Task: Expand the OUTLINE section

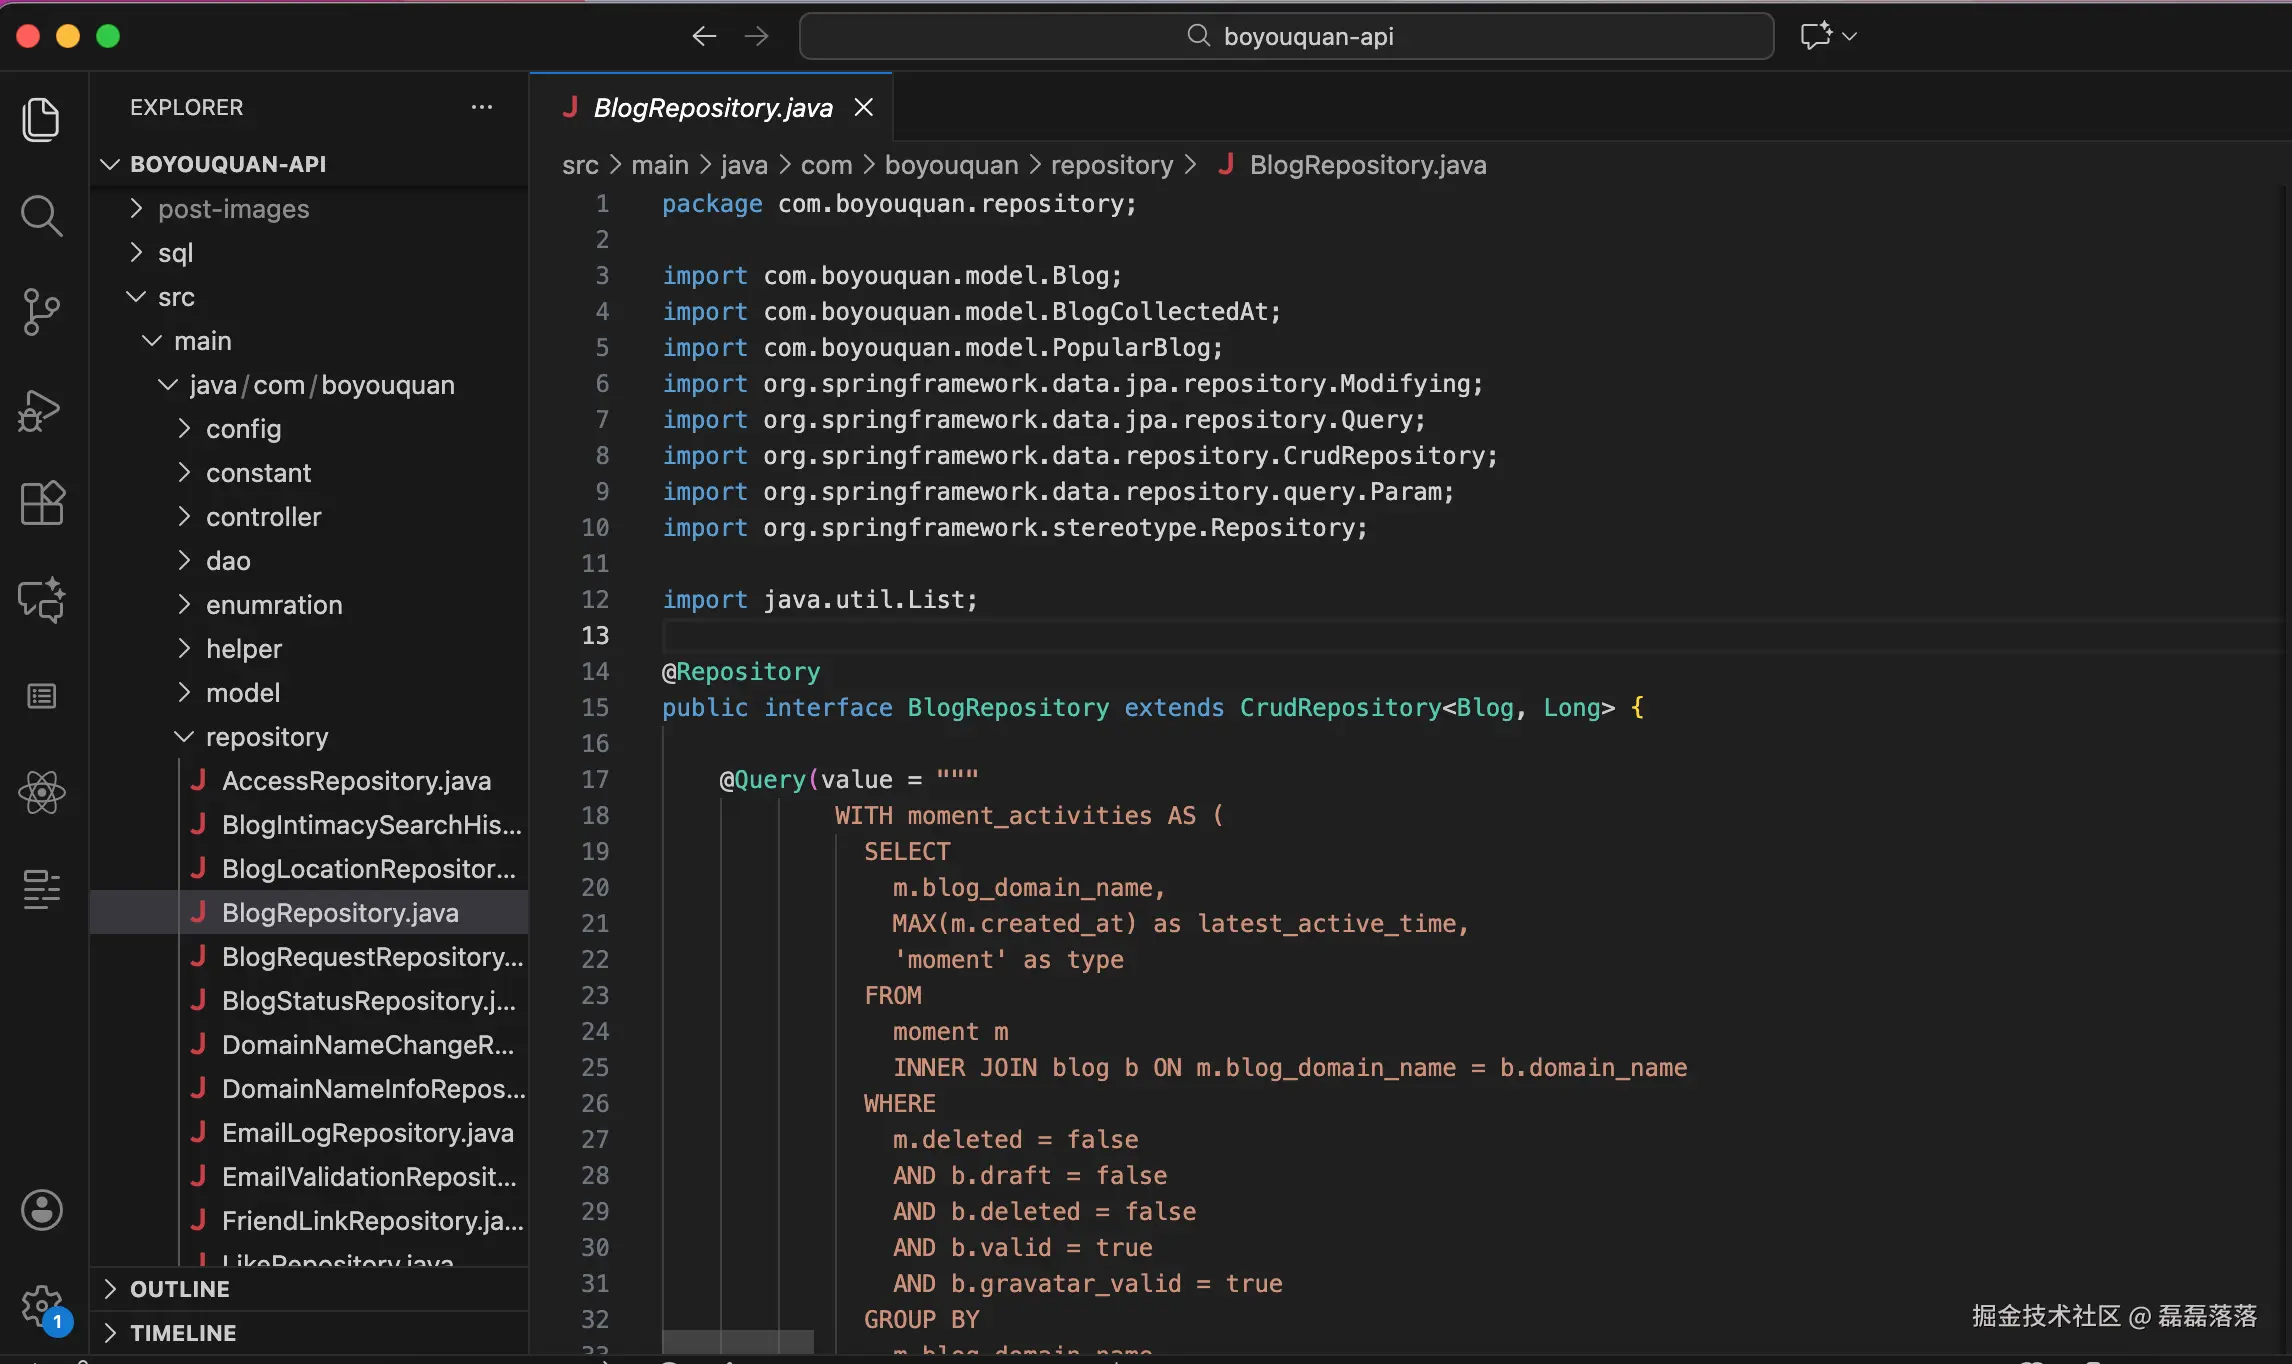Action: 180,1289
